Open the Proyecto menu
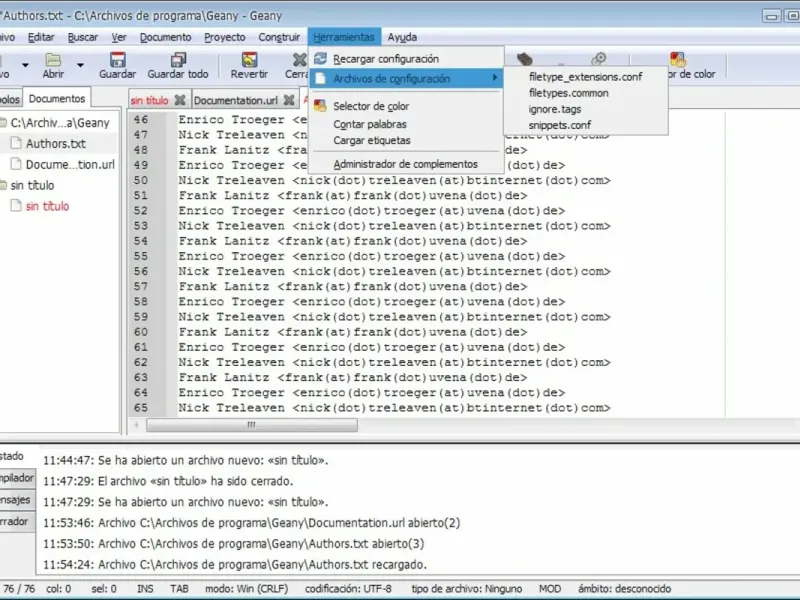This screenshot has width=800, height=600. (x=224, y=37)
